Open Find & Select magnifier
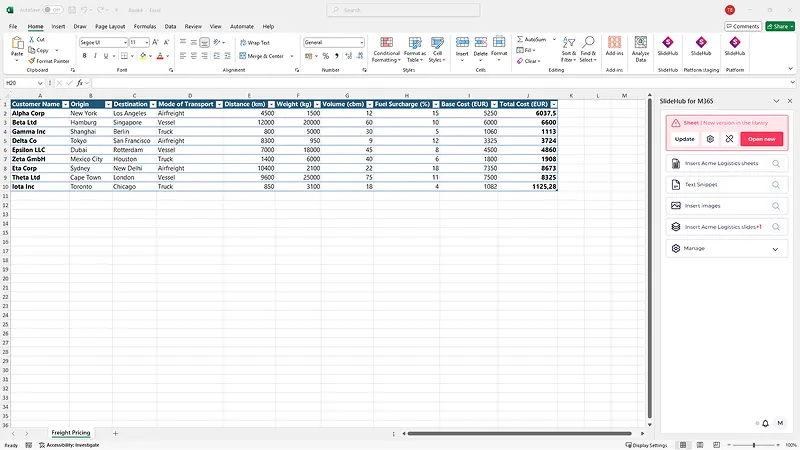Image resolution: width=800 pixels, height=450 pixels. pos(588,49)
